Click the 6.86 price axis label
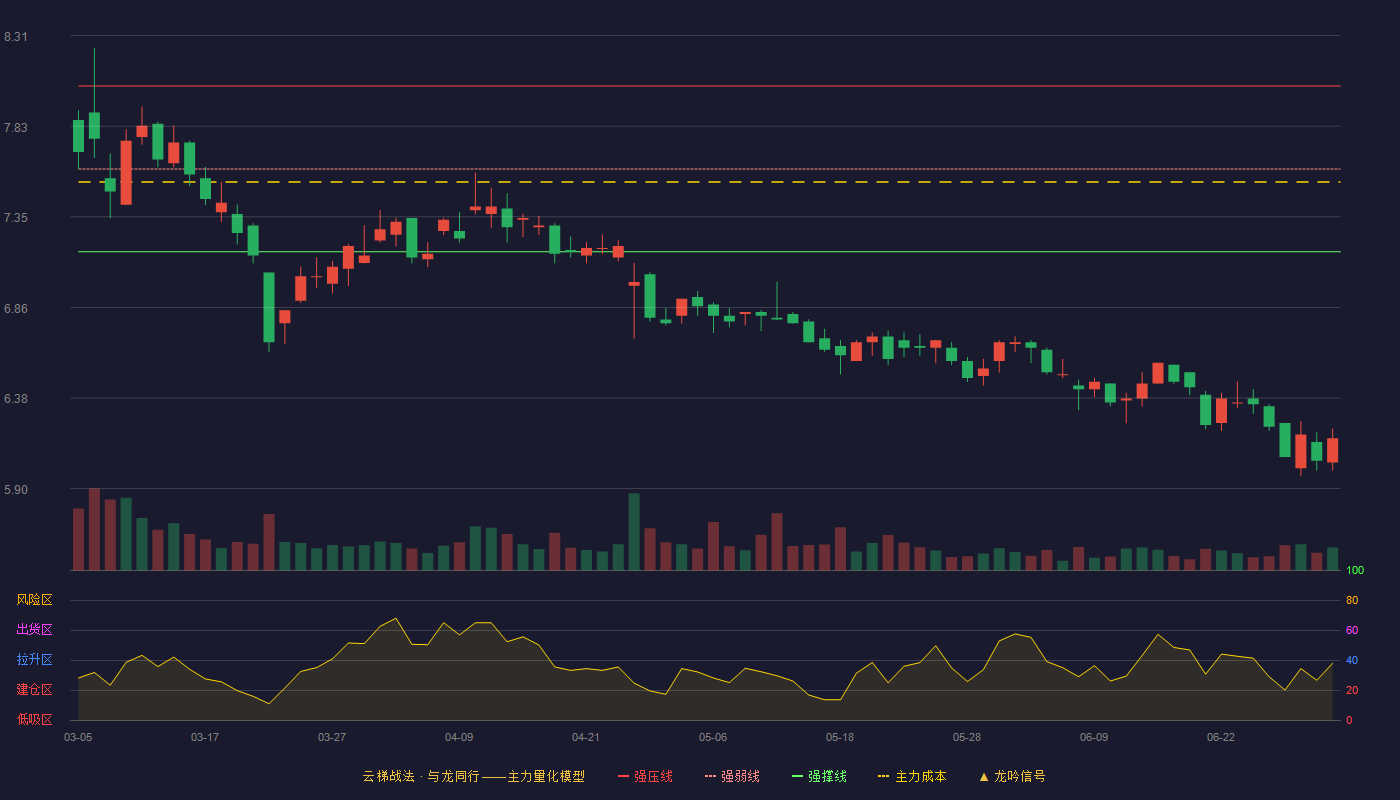 [x=16, y=309]
